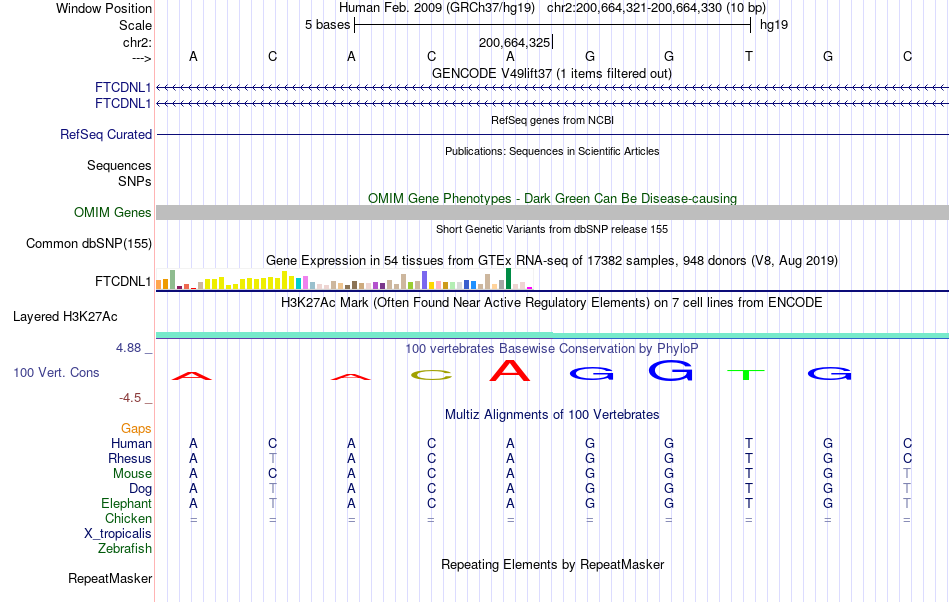Open the RefSeq Curated track label
The image size is (950, 602).
[x=106, y=134]
